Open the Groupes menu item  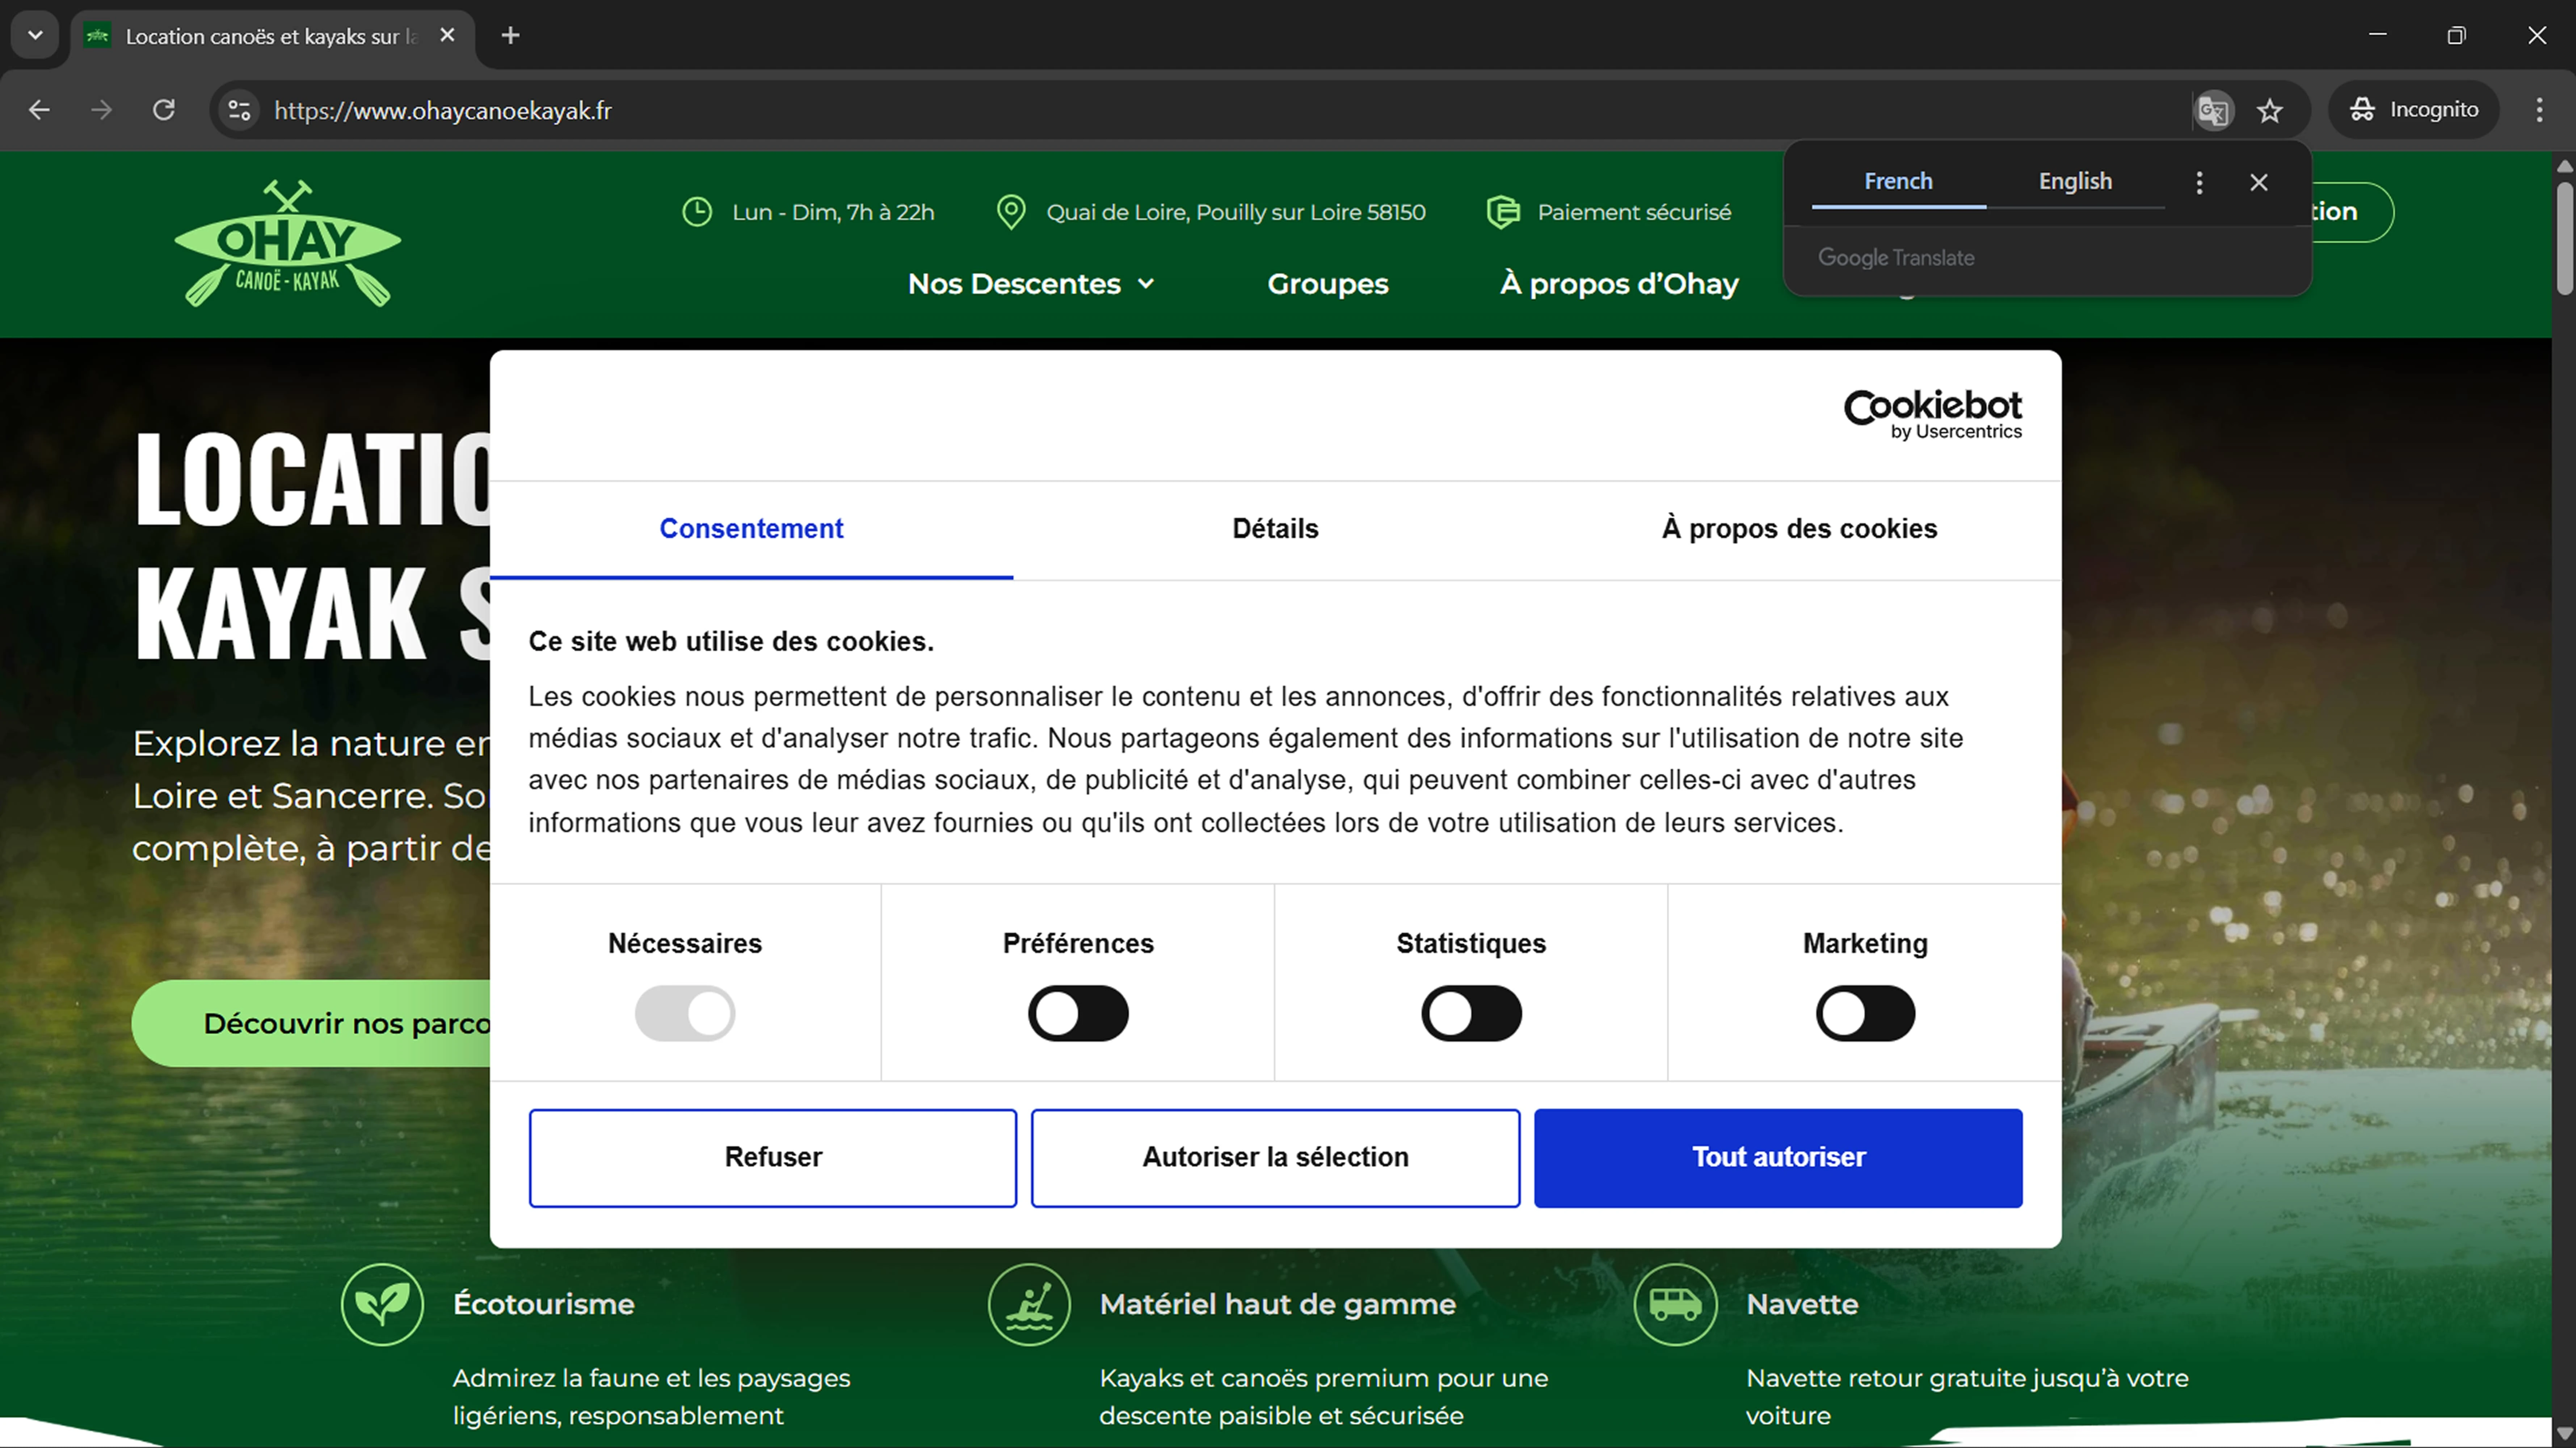1327,284
